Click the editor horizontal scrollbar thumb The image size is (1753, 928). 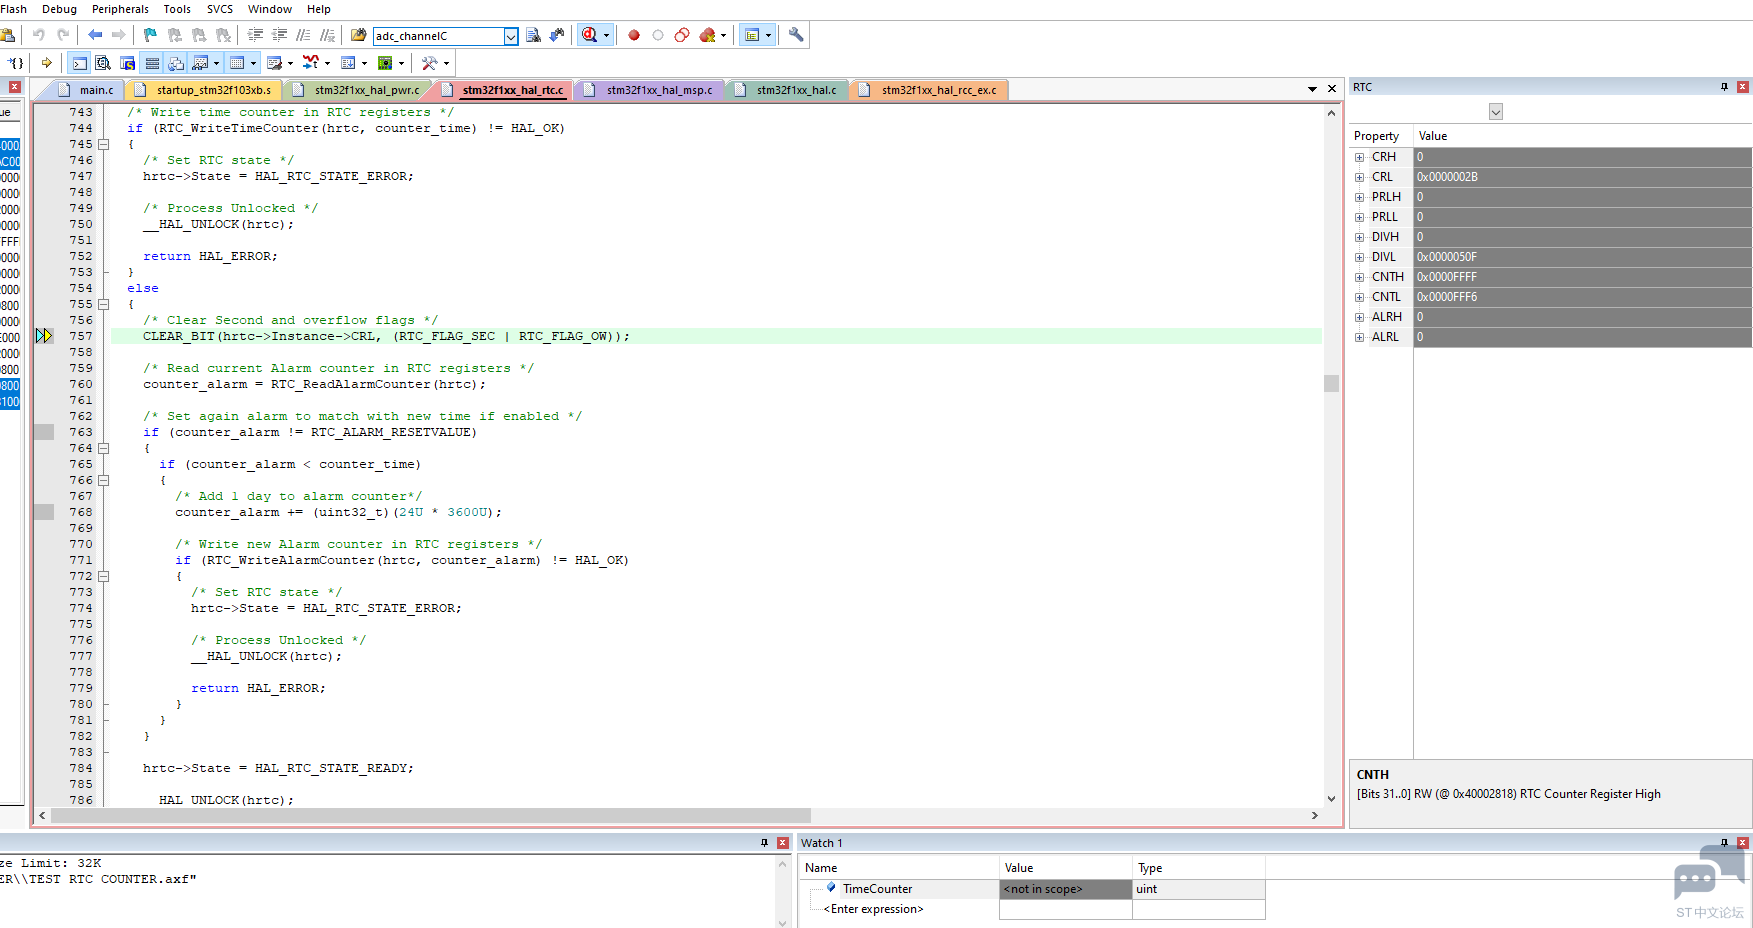[430, 816]
